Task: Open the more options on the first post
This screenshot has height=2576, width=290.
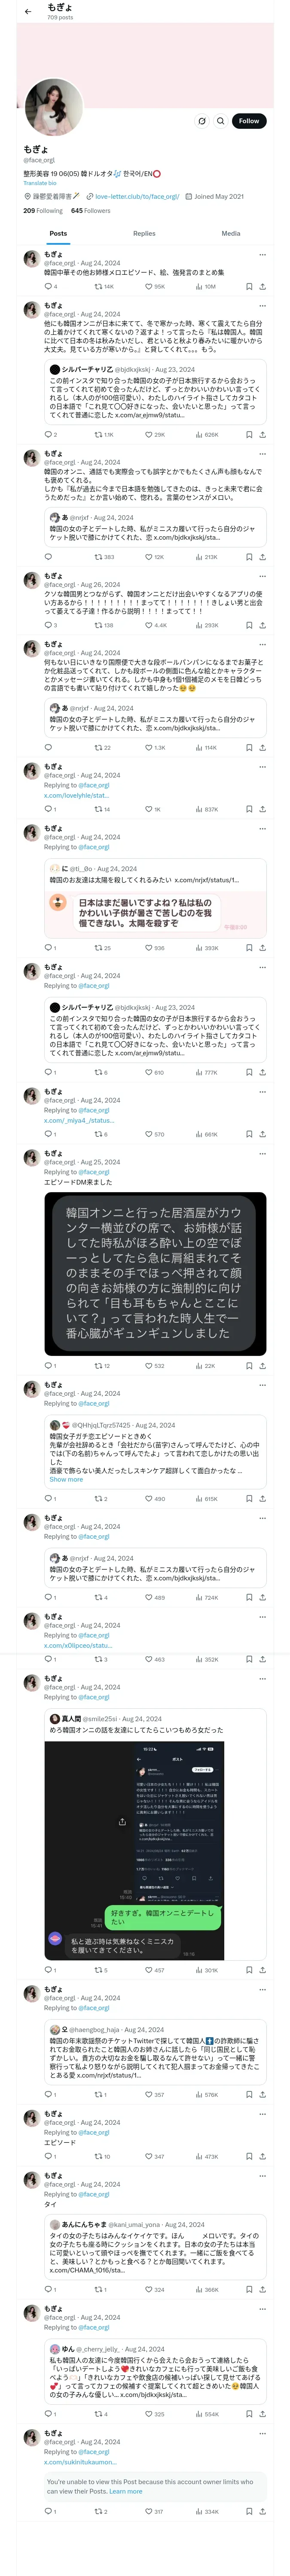Action: [x=263, y=255]
